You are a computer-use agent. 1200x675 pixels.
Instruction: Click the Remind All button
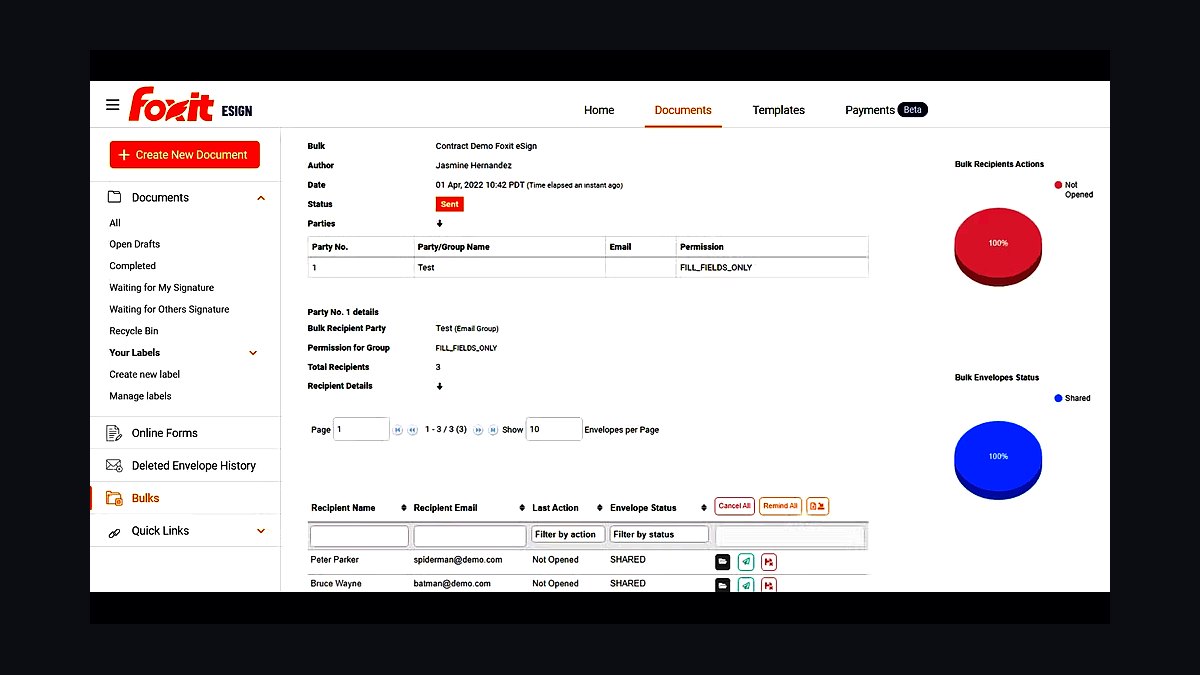click(x=780, y=506)
